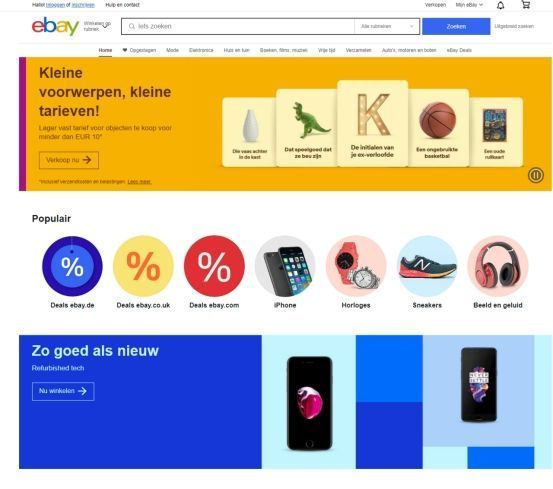This screenshot has height=489, width=553.
Task: Expand the Mijn eBay menu
Action: 469,5
